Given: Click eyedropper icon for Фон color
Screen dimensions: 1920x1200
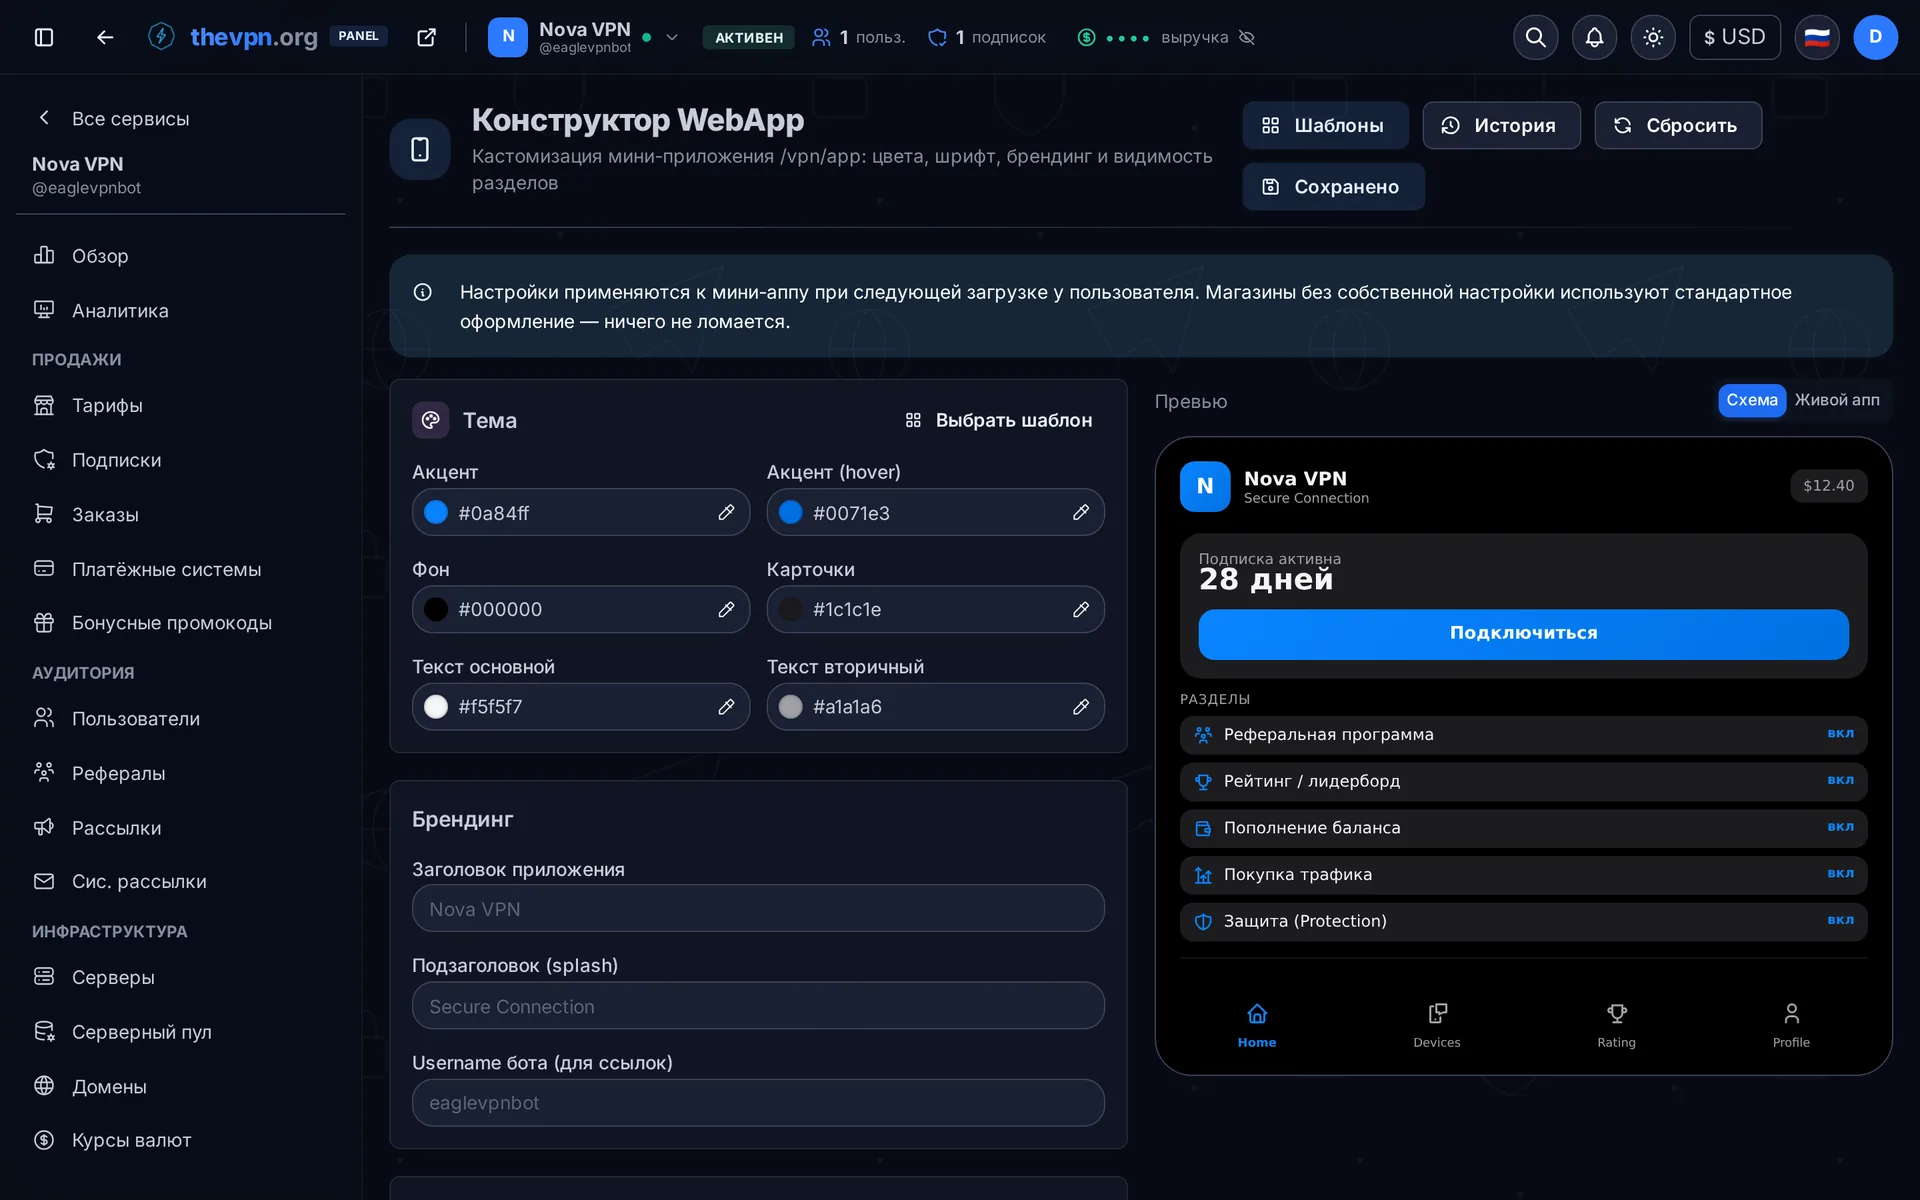Looking at the screenshot, I should click(x=726, y=610).
